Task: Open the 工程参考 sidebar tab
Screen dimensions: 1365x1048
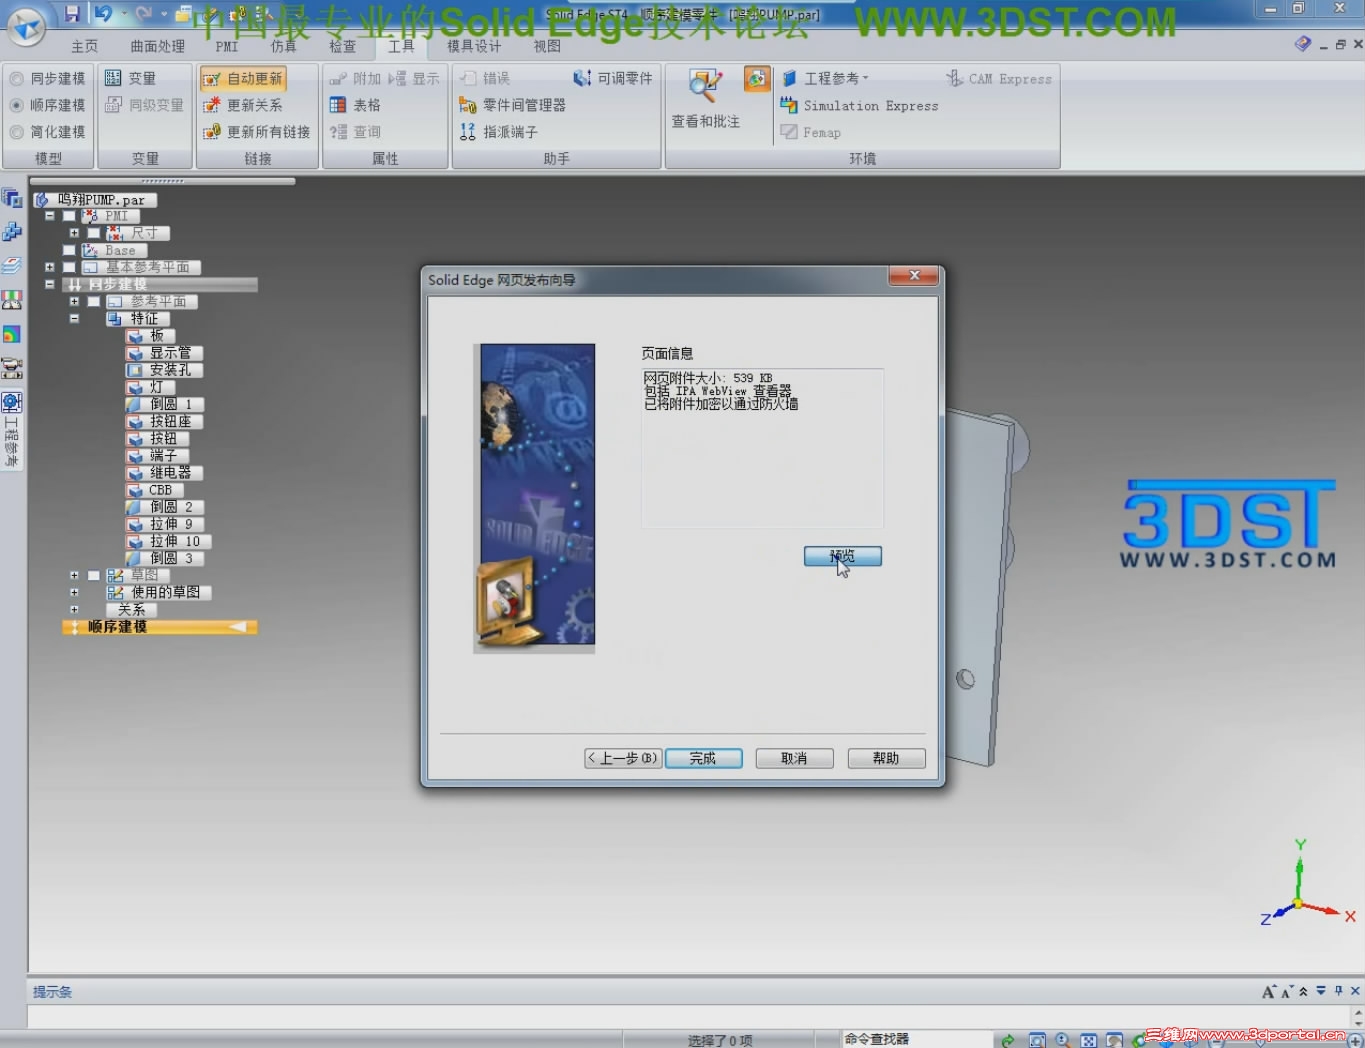Action: click(12, 430)
